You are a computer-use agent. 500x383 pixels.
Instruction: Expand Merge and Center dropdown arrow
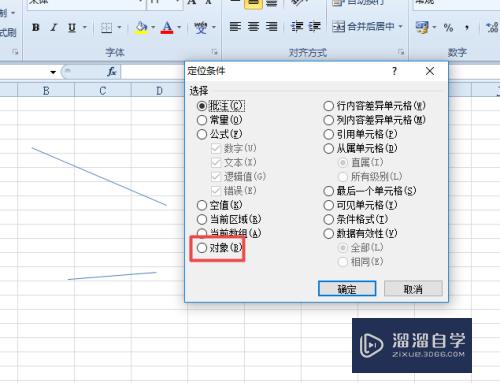[400, 26]
